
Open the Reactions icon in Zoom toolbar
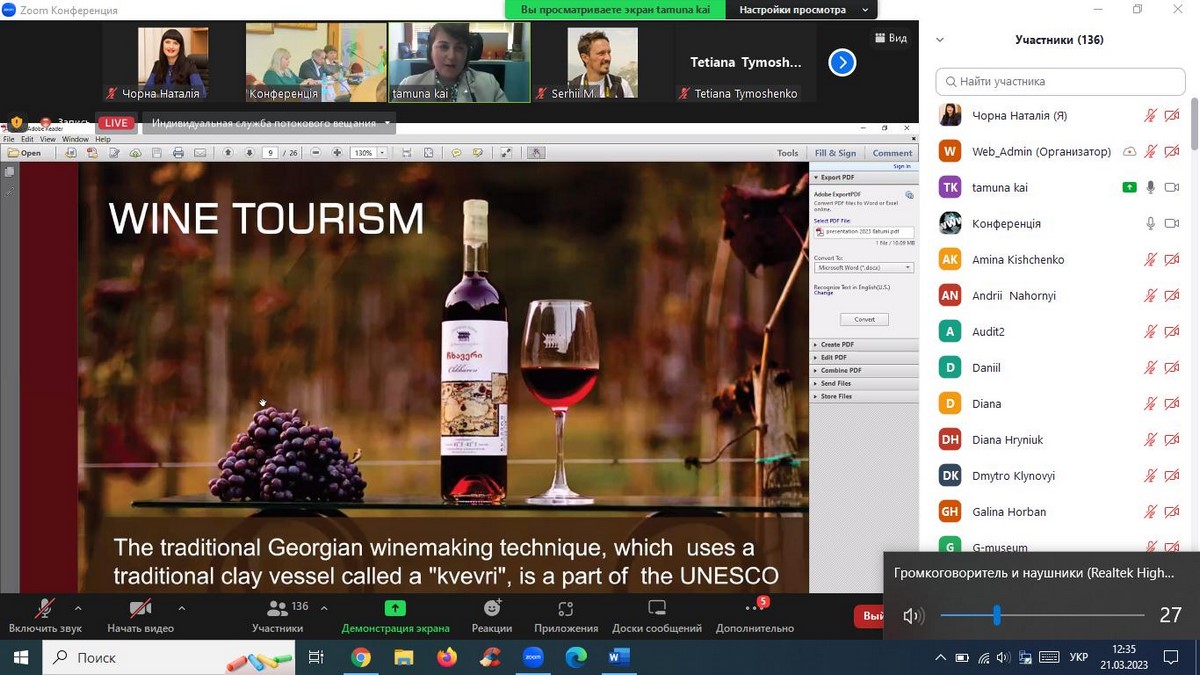491,608
